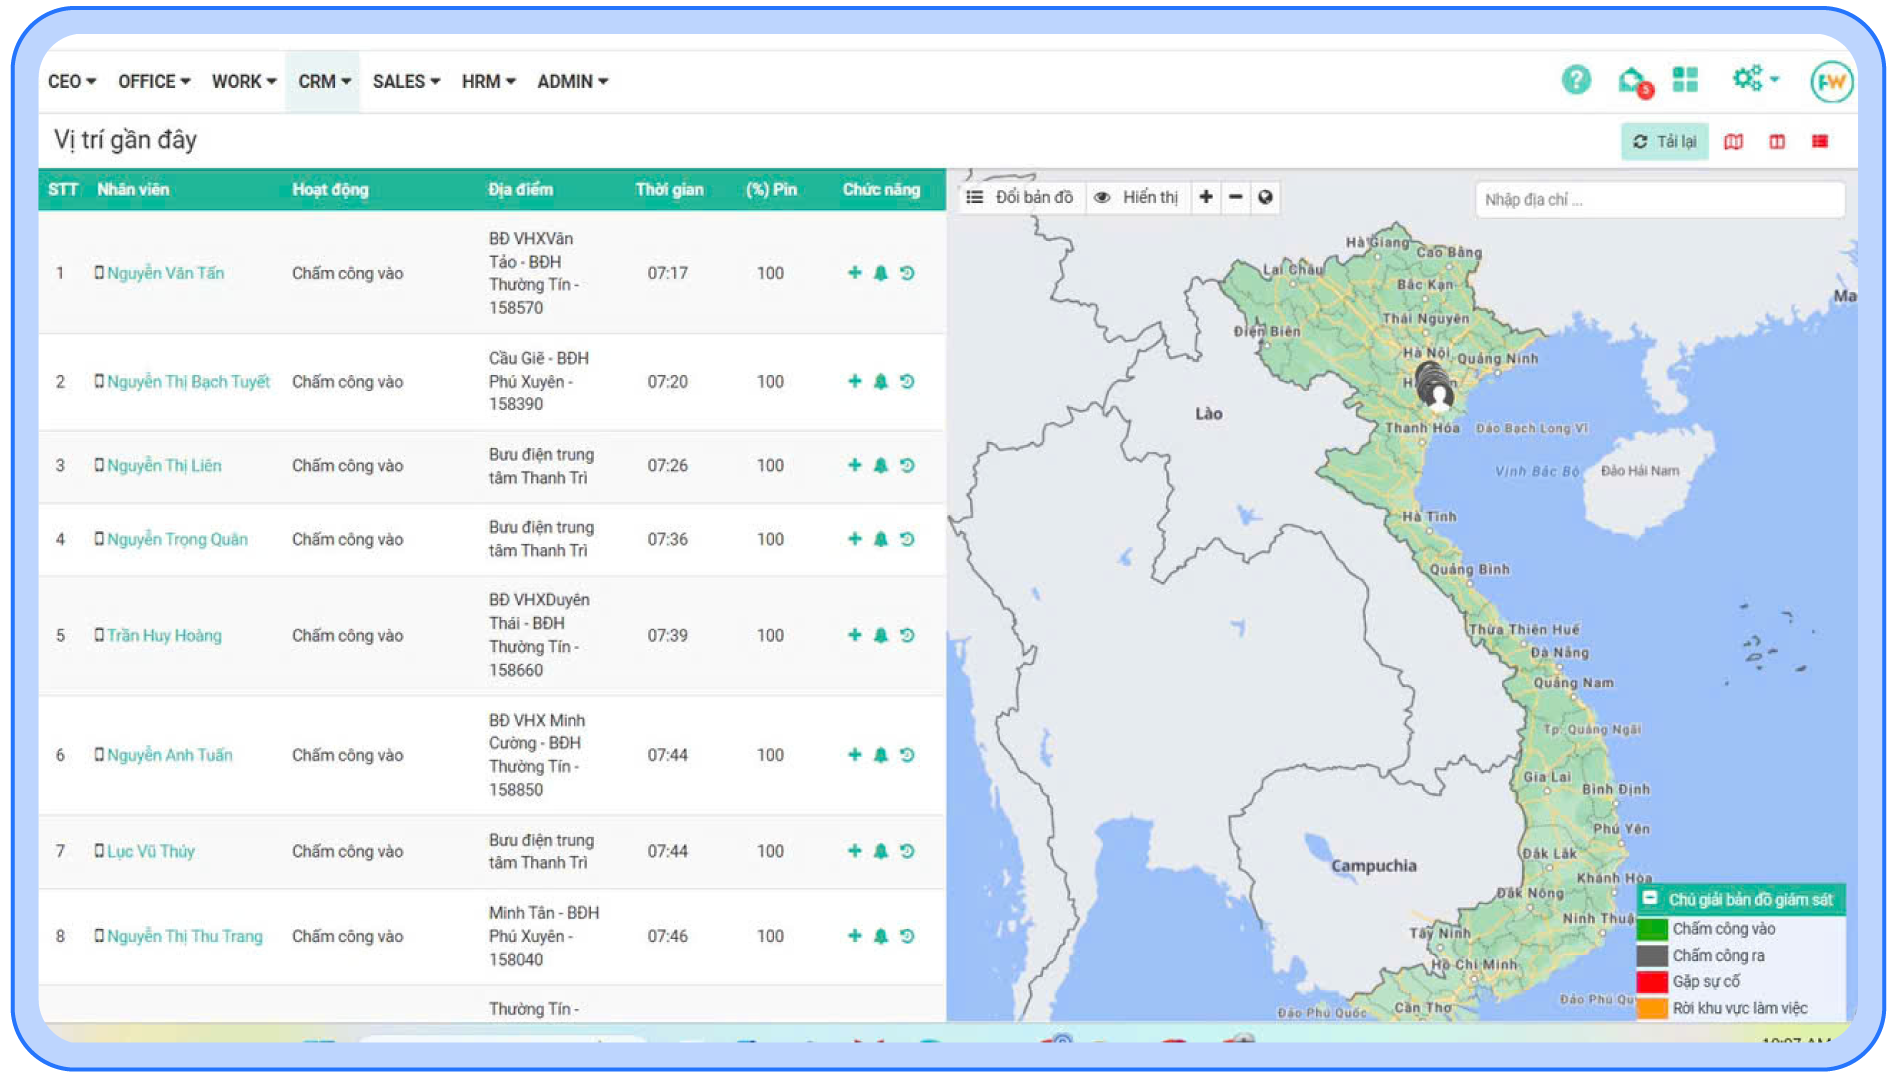Zoom in the map with plus
Screen dimensions: 1895x1077
click(1206, 197)
